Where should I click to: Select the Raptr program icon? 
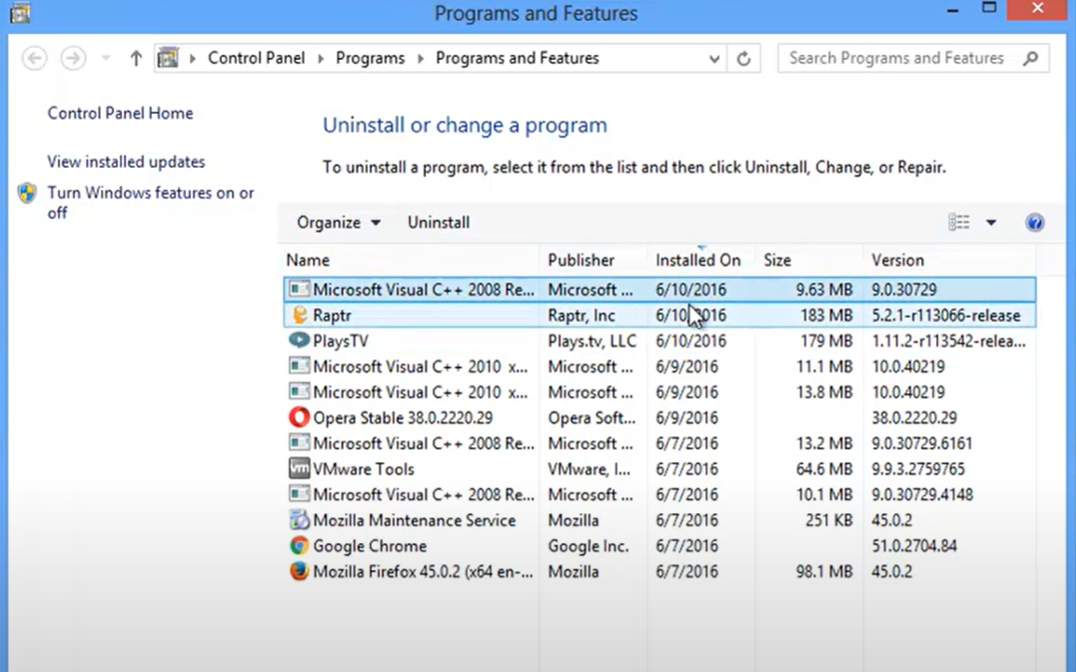tap(299, 315)
